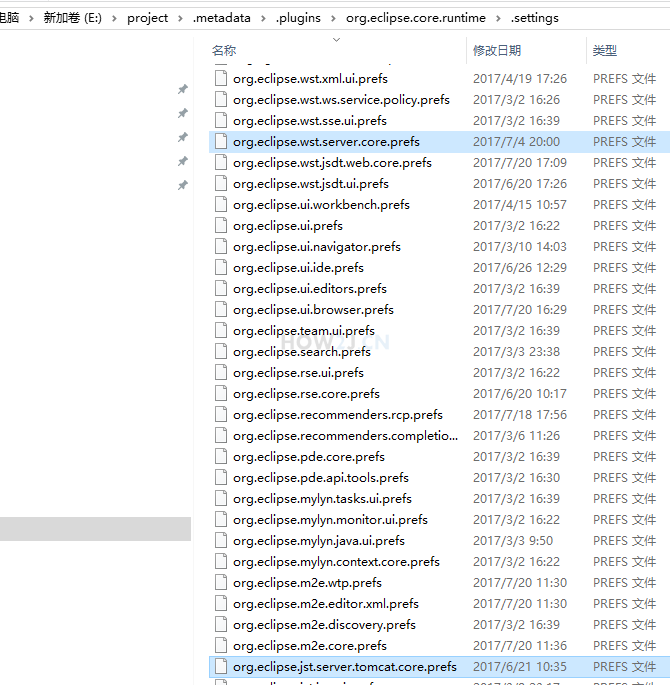Sort by 修改日期 column header
This screenshot has width=670, height=685.
click(x=497, y=51)
